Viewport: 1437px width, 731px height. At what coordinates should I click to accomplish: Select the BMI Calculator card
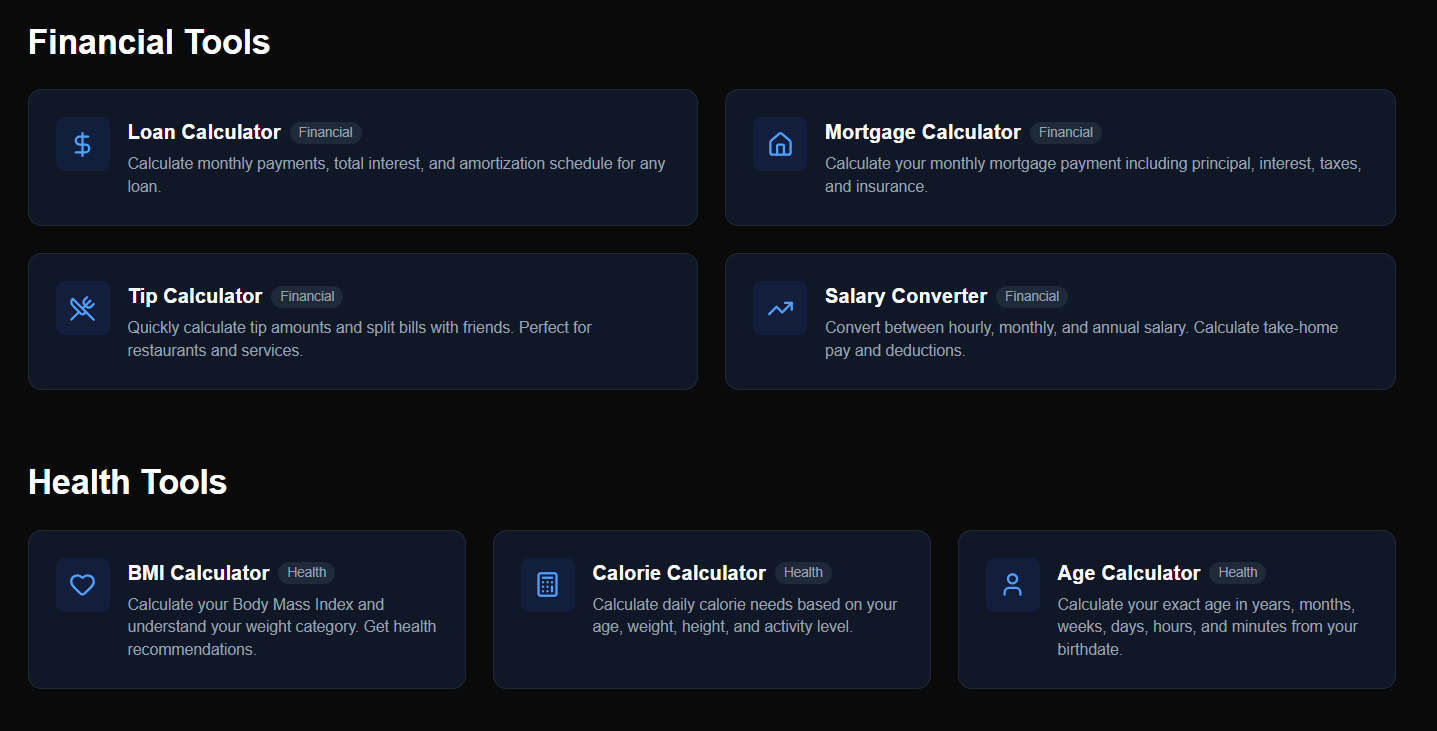246,609
